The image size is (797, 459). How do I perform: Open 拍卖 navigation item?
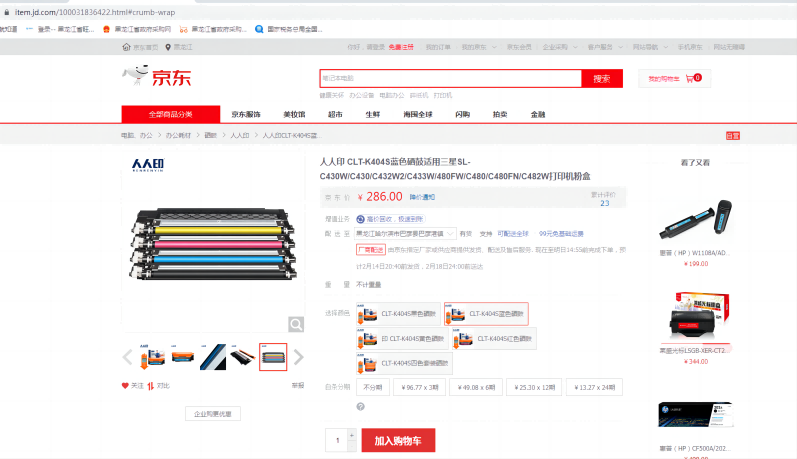coord(500,114)
